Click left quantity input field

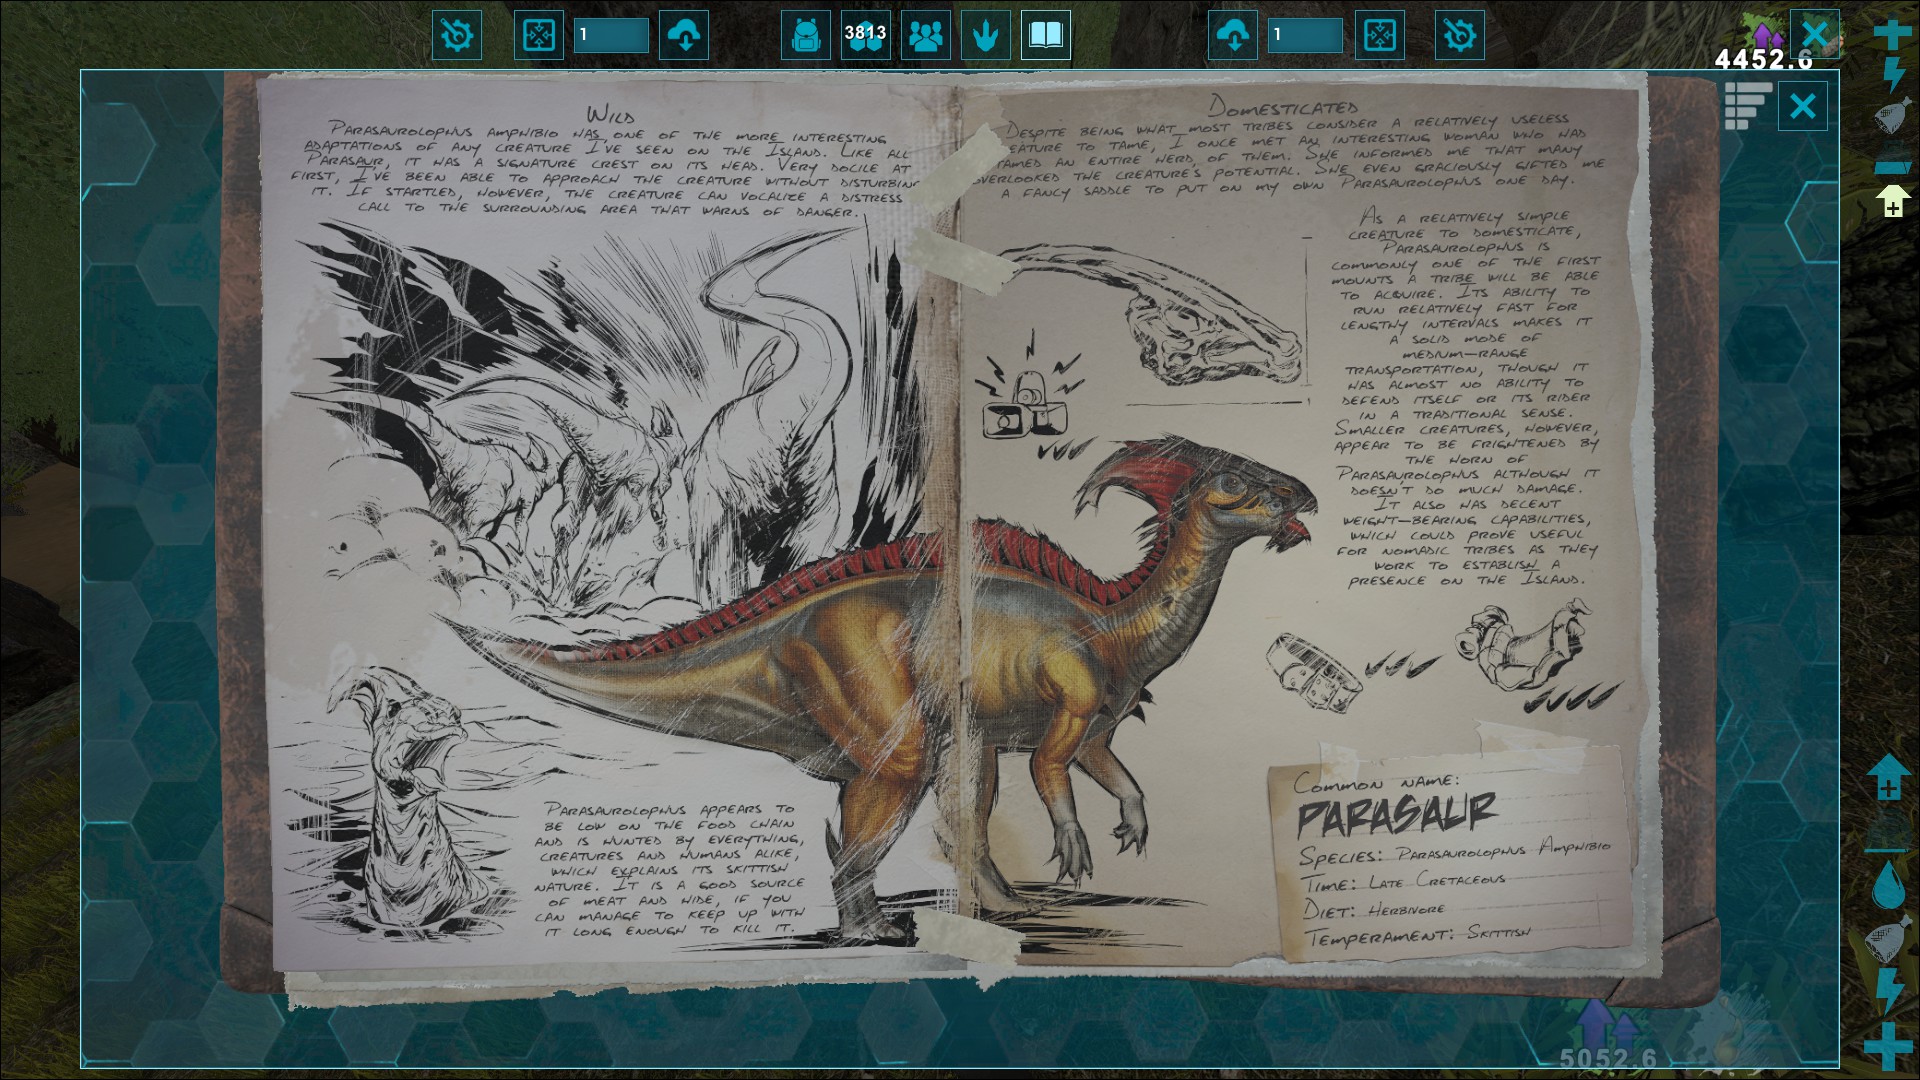click(x=611, y=36)
